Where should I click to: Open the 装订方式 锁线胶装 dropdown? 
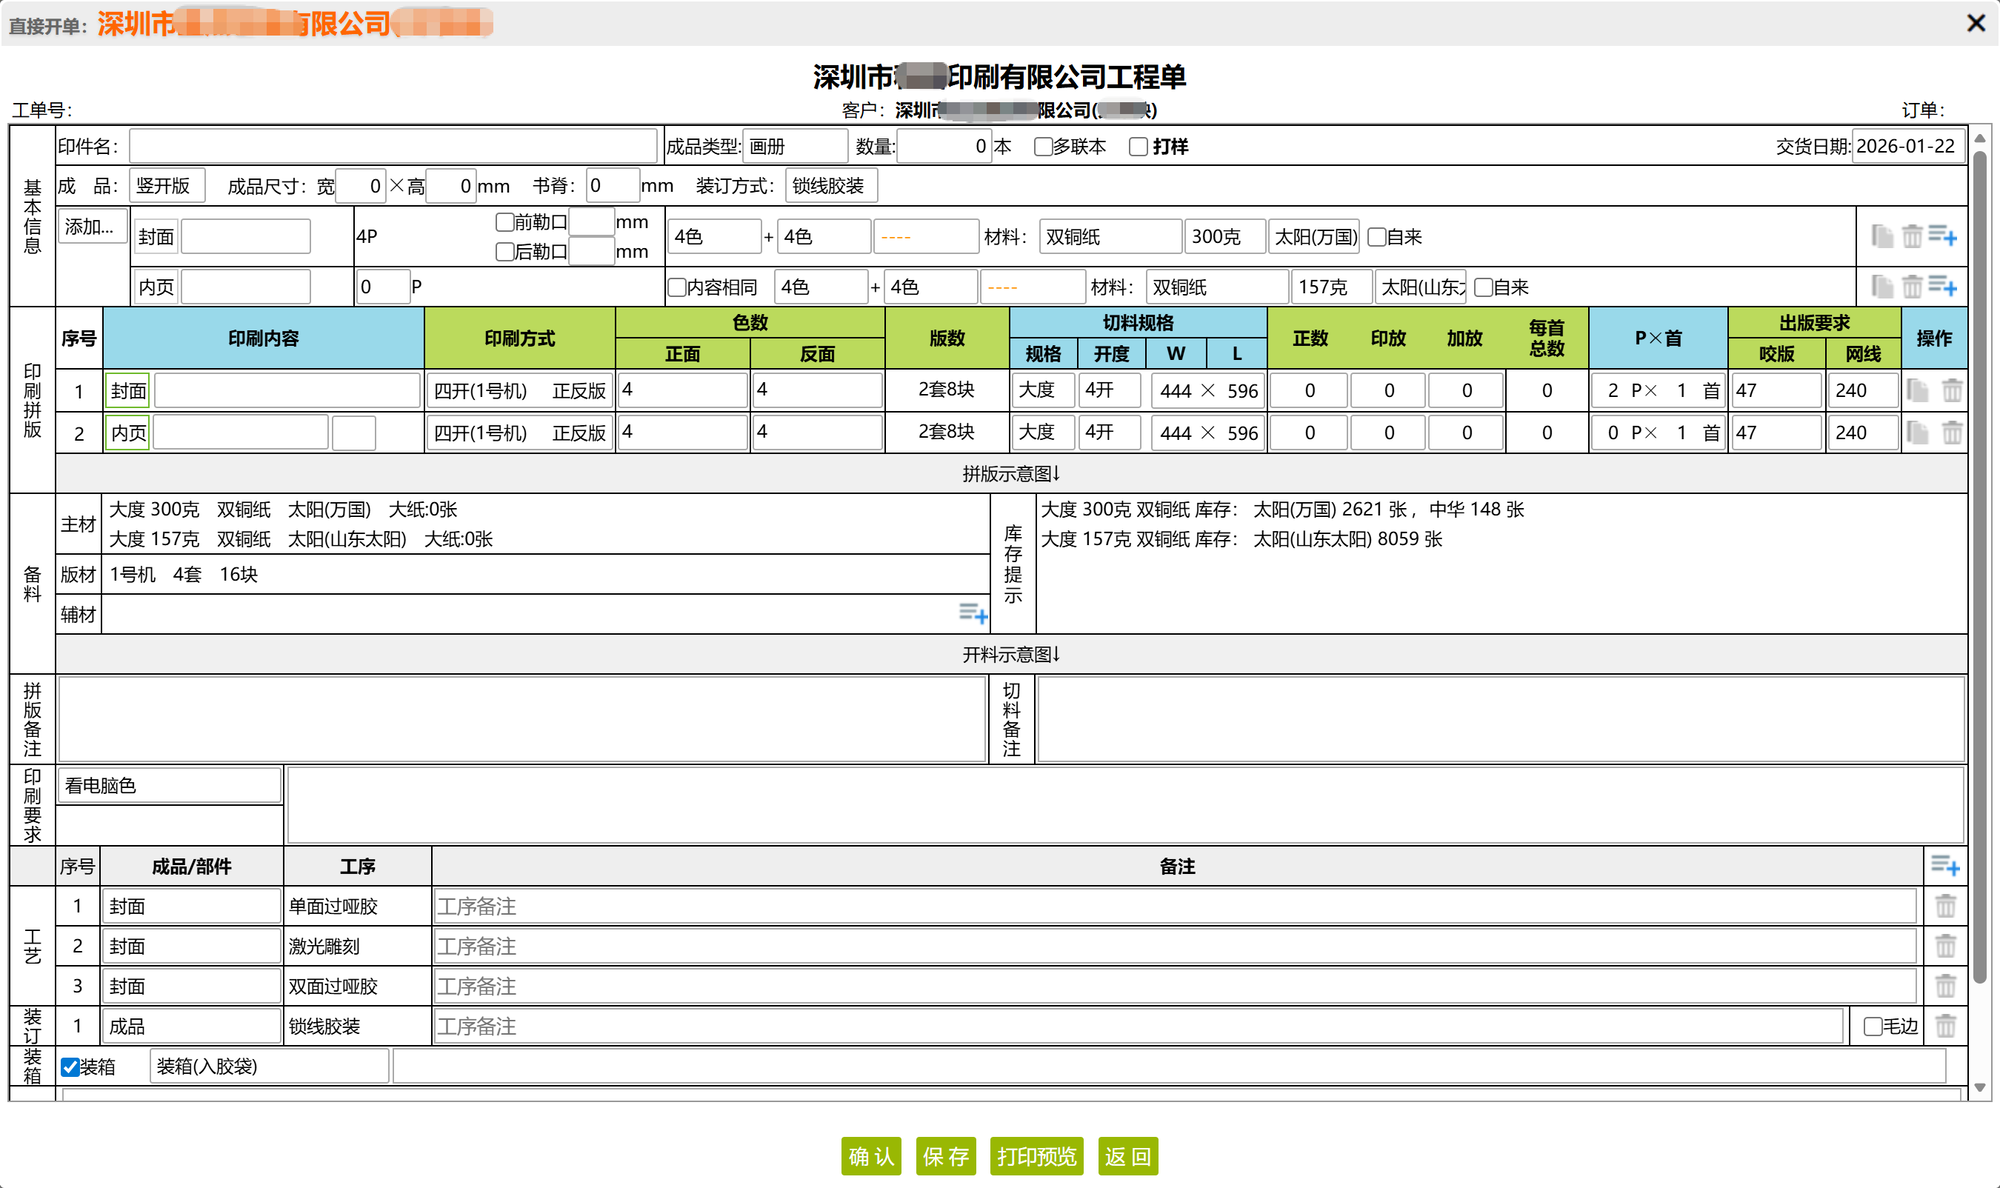(830, 186)
